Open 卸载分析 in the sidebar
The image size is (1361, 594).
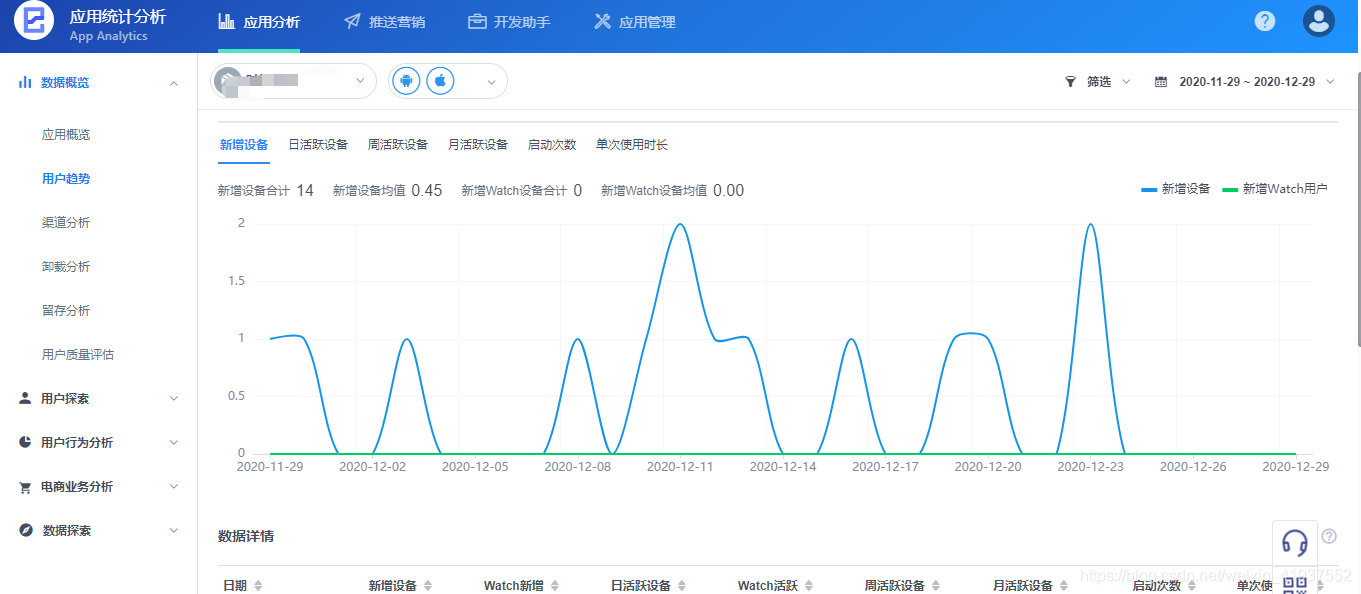click(x=66, y=266)
